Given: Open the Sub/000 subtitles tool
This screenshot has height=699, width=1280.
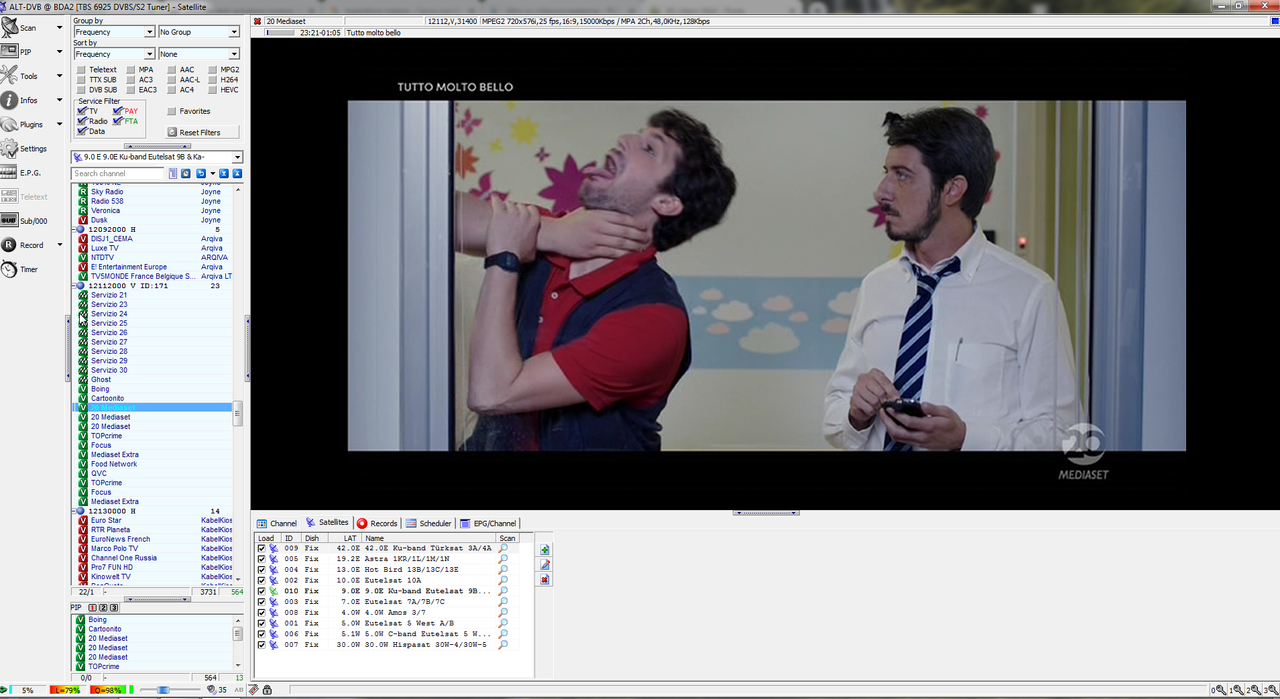Looking at the screenshot, I should 10,220.
